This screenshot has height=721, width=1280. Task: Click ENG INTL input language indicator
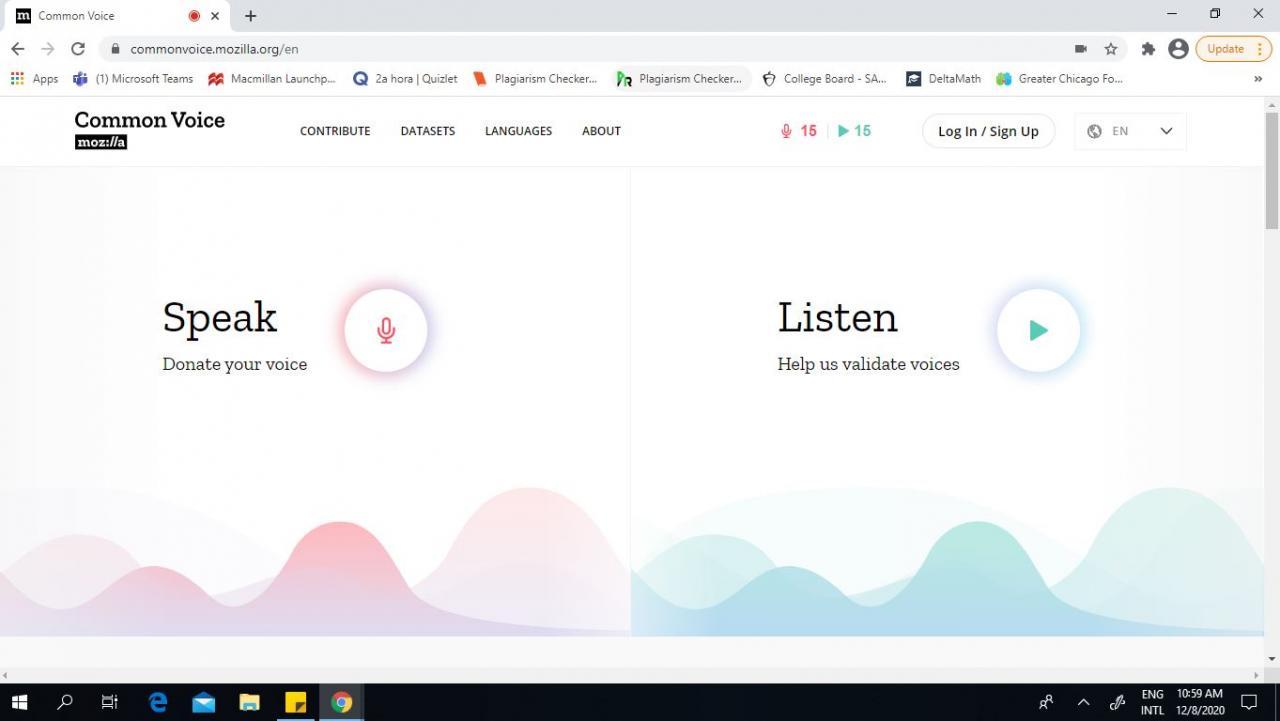coord(1152,702)
